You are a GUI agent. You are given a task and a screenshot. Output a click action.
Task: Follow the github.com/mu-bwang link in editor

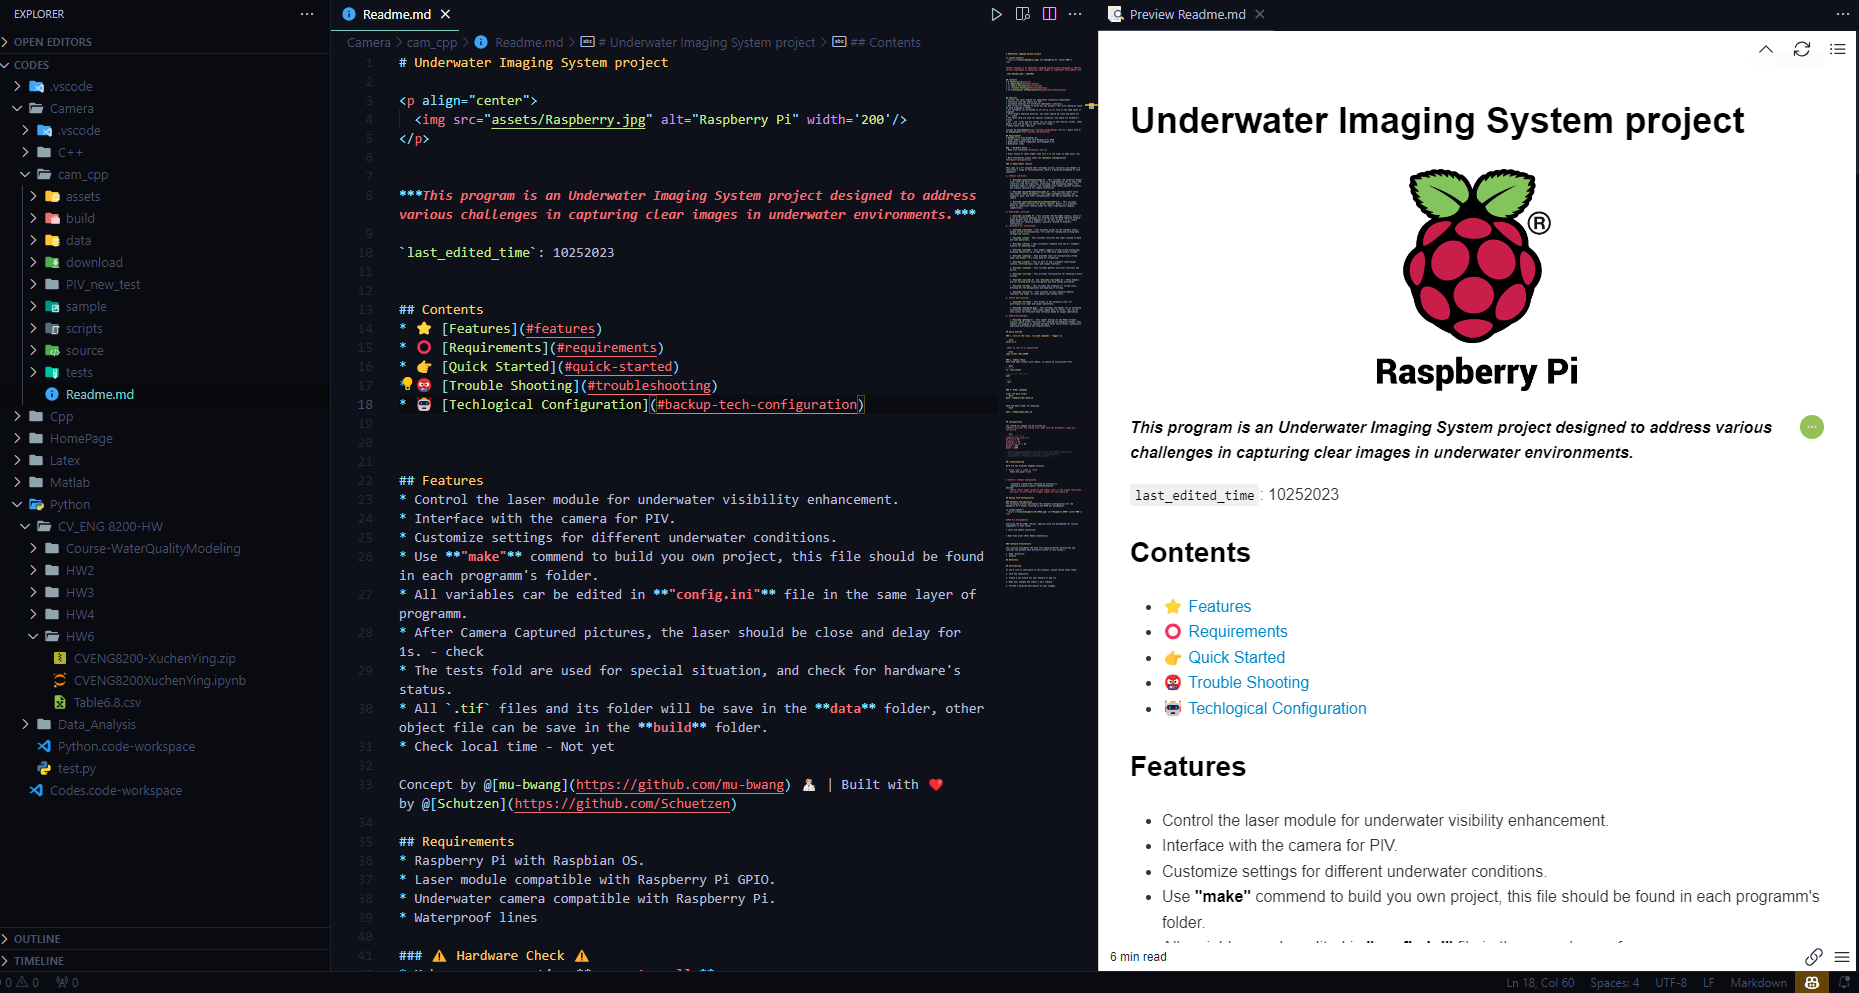pyautogui.click(x=680, y=785)
